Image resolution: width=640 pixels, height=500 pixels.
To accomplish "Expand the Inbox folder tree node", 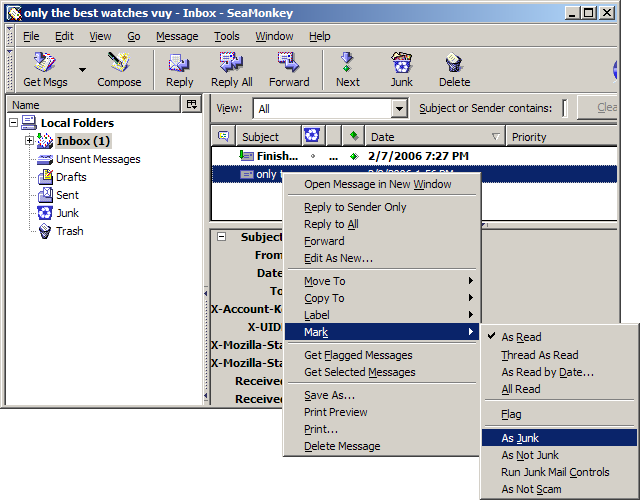I will (30, 141).
